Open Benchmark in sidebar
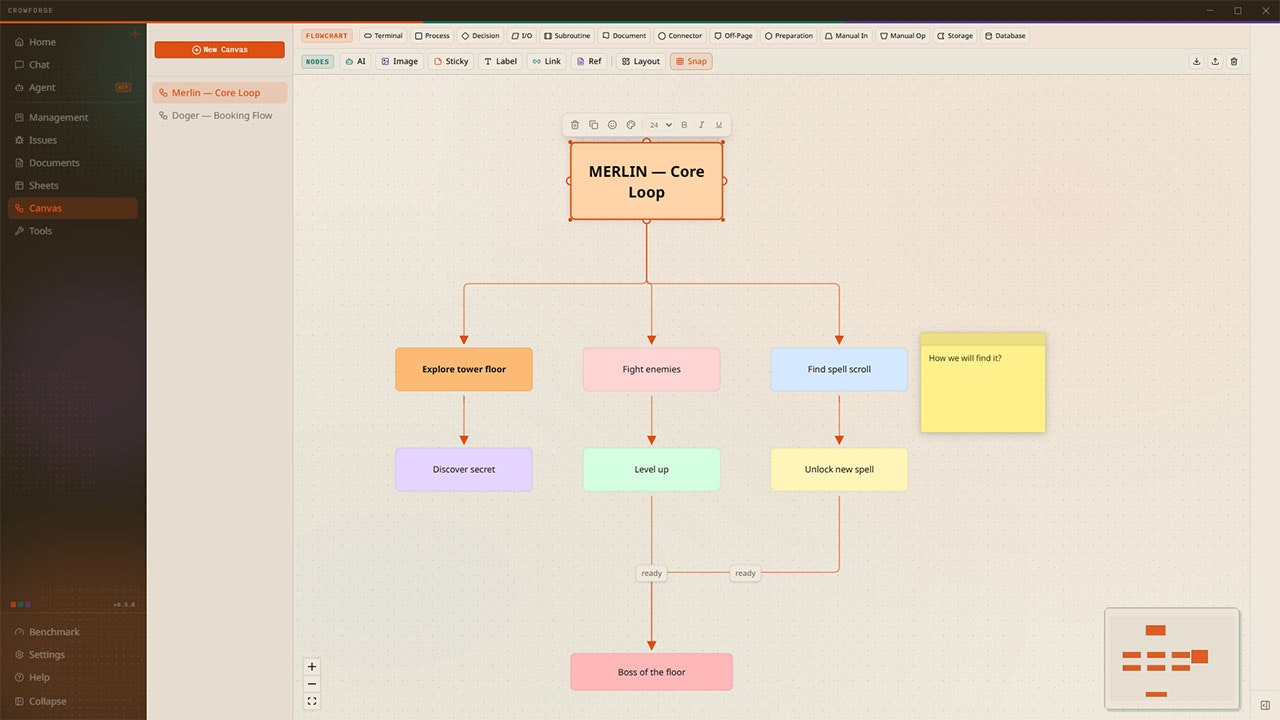 pos(73,632)
